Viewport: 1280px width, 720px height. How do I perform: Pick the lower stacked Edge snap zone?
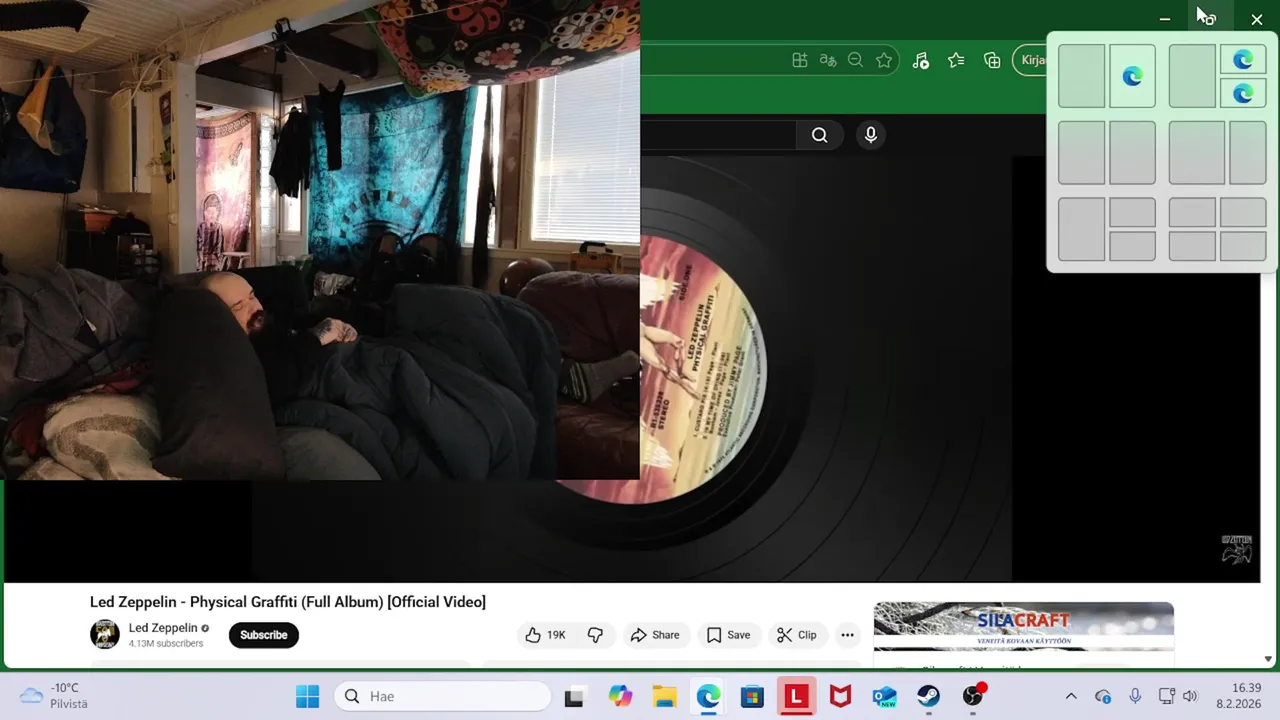click(x=1243, y=93)
